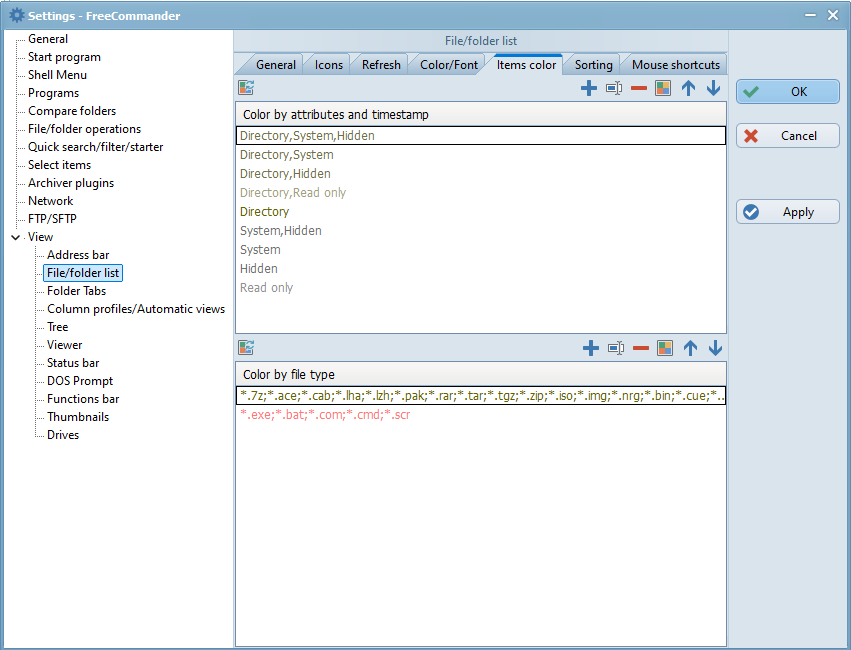Select DOS Prompt settings
Viewport: 851px width, 650px height.
(80, 380)
